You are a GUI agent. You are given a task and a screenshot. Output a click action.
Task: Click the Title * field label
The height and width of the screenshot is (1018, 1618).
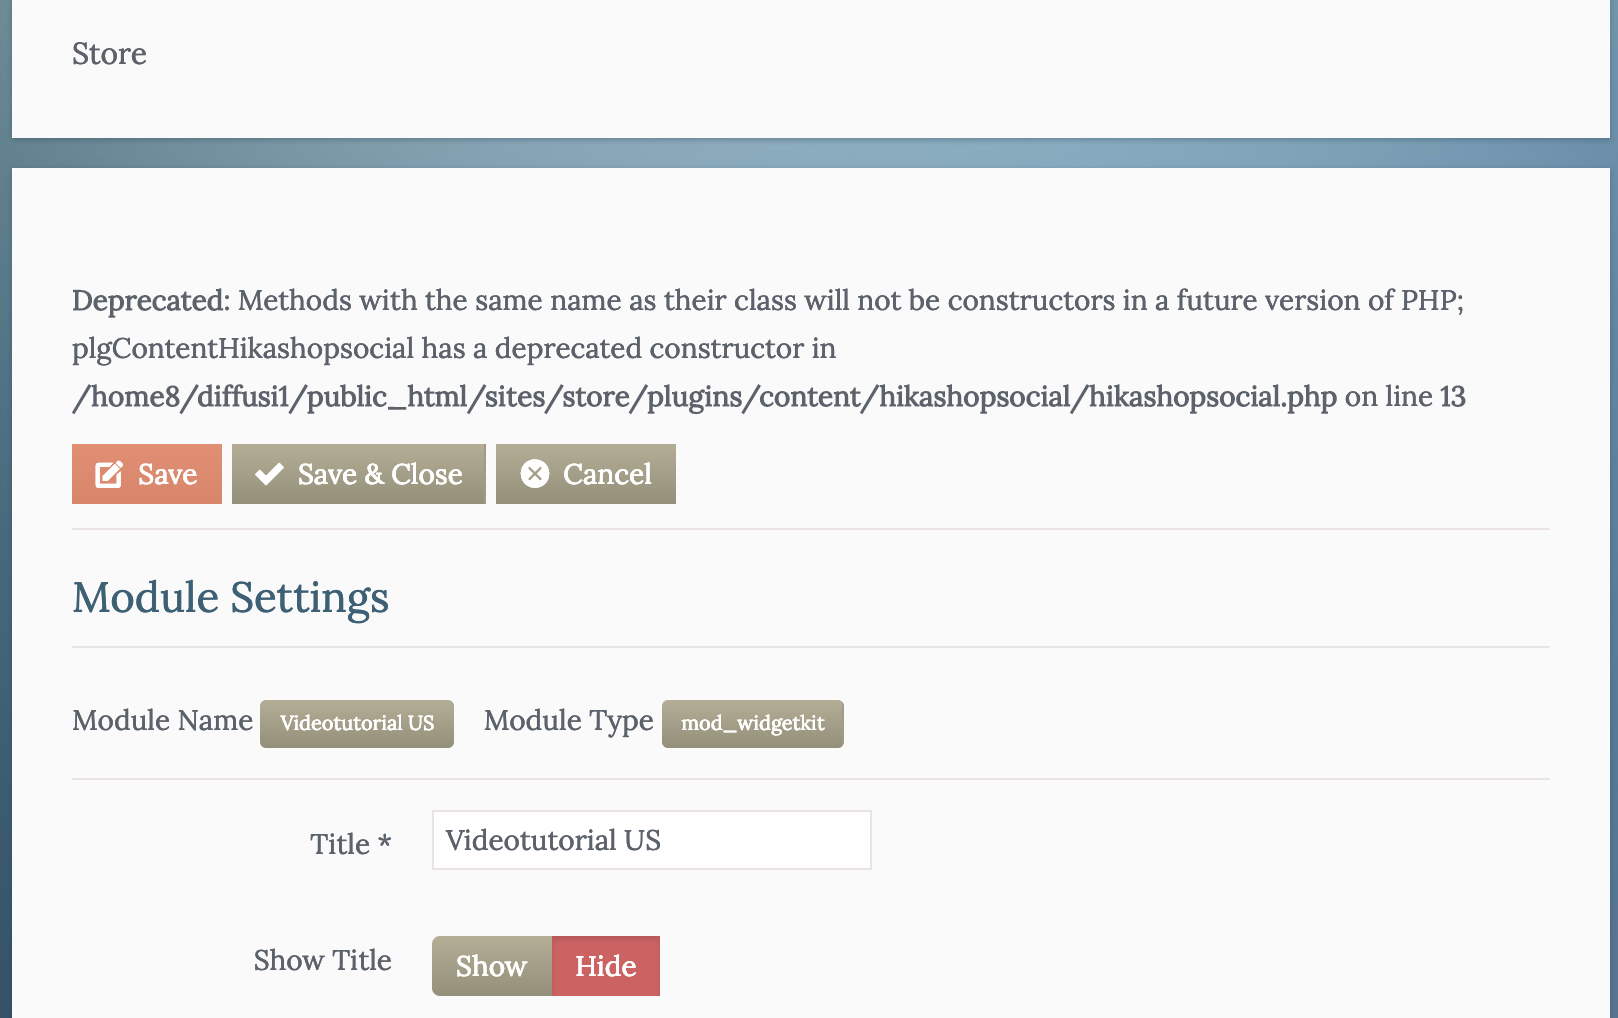click(x=350, y=844)
